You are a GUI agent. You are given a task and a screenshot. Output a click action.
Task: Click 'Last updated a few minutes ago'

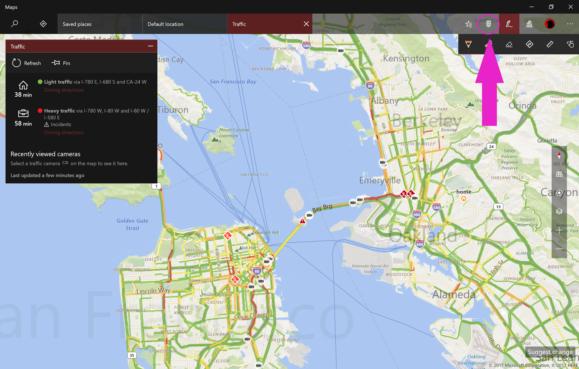point(47,175)
